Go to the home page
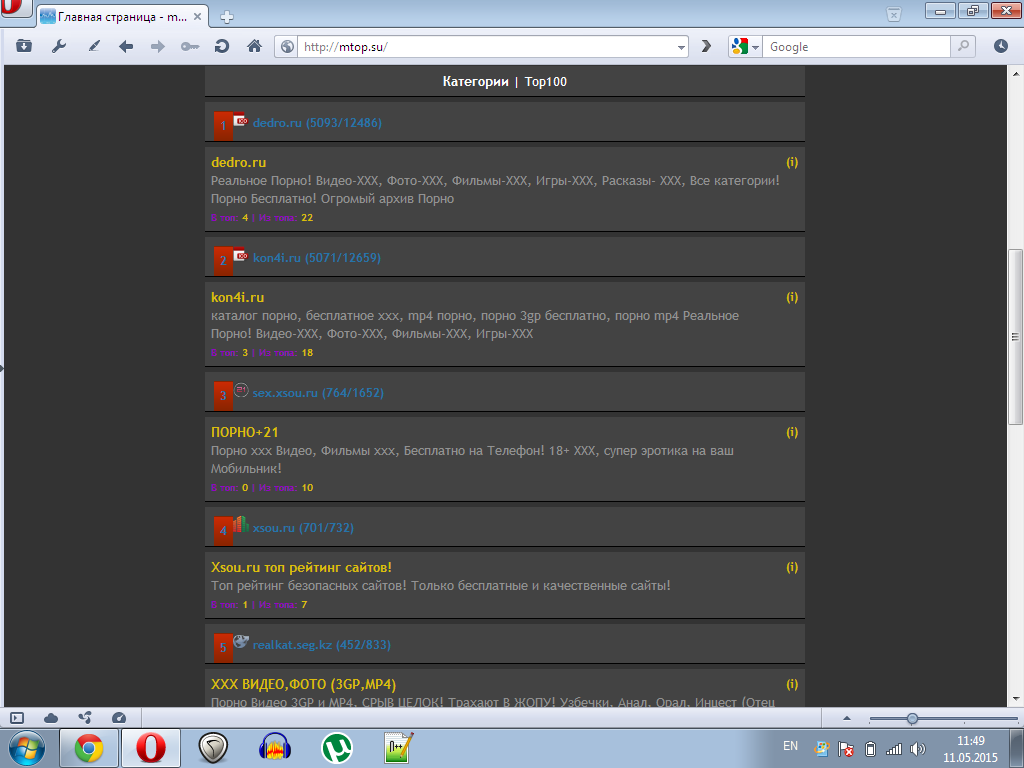Image resolution: width=1024 pixels, height=768 pixels. (254, 46)
